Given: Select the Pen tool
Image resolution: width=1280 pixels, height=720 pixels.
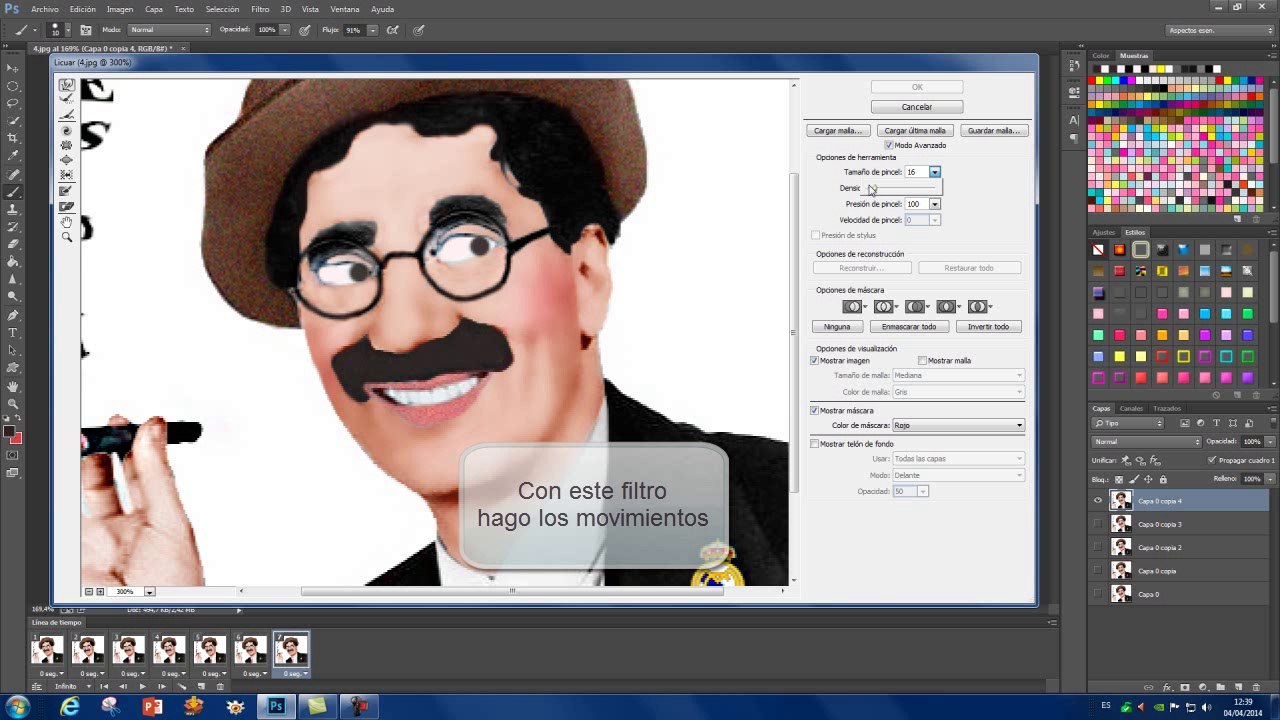Looking at the screenshot, I should [x=13, y=315].
